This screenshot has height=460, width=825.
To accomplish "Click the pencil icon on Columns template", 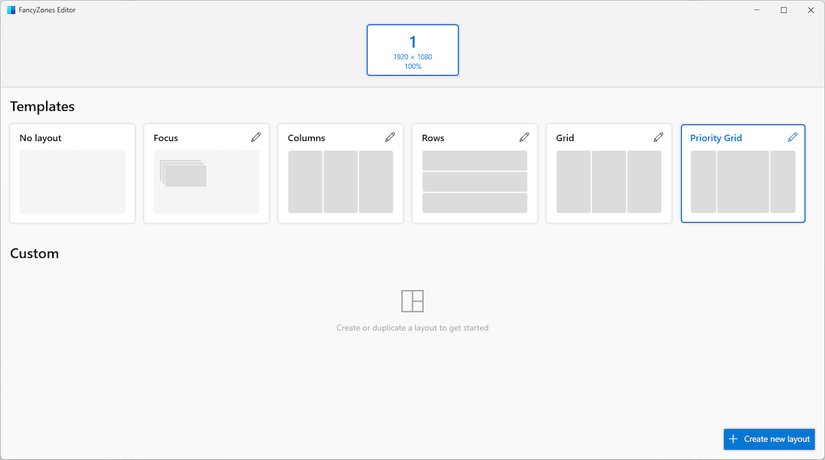I will [x=390, y=137].
